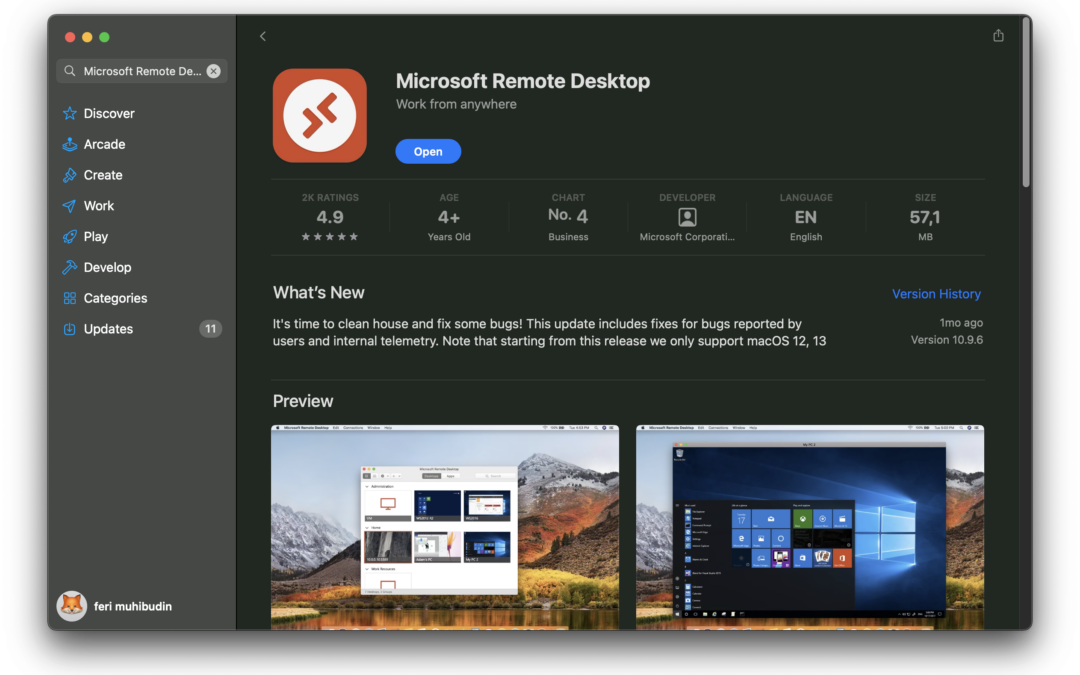The height and width of the screenshot is (675, 1080).
Task: Open the Microsoft Remote Desktop app
Action: coord(428,152)
